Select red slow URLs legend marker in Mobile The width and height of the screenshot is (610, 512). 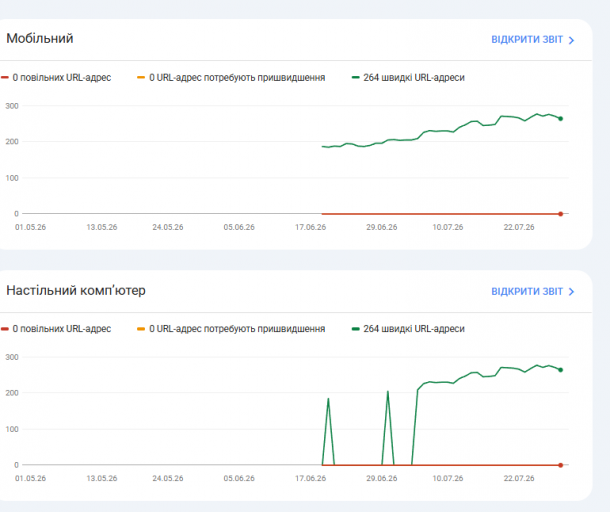point(5,77)
